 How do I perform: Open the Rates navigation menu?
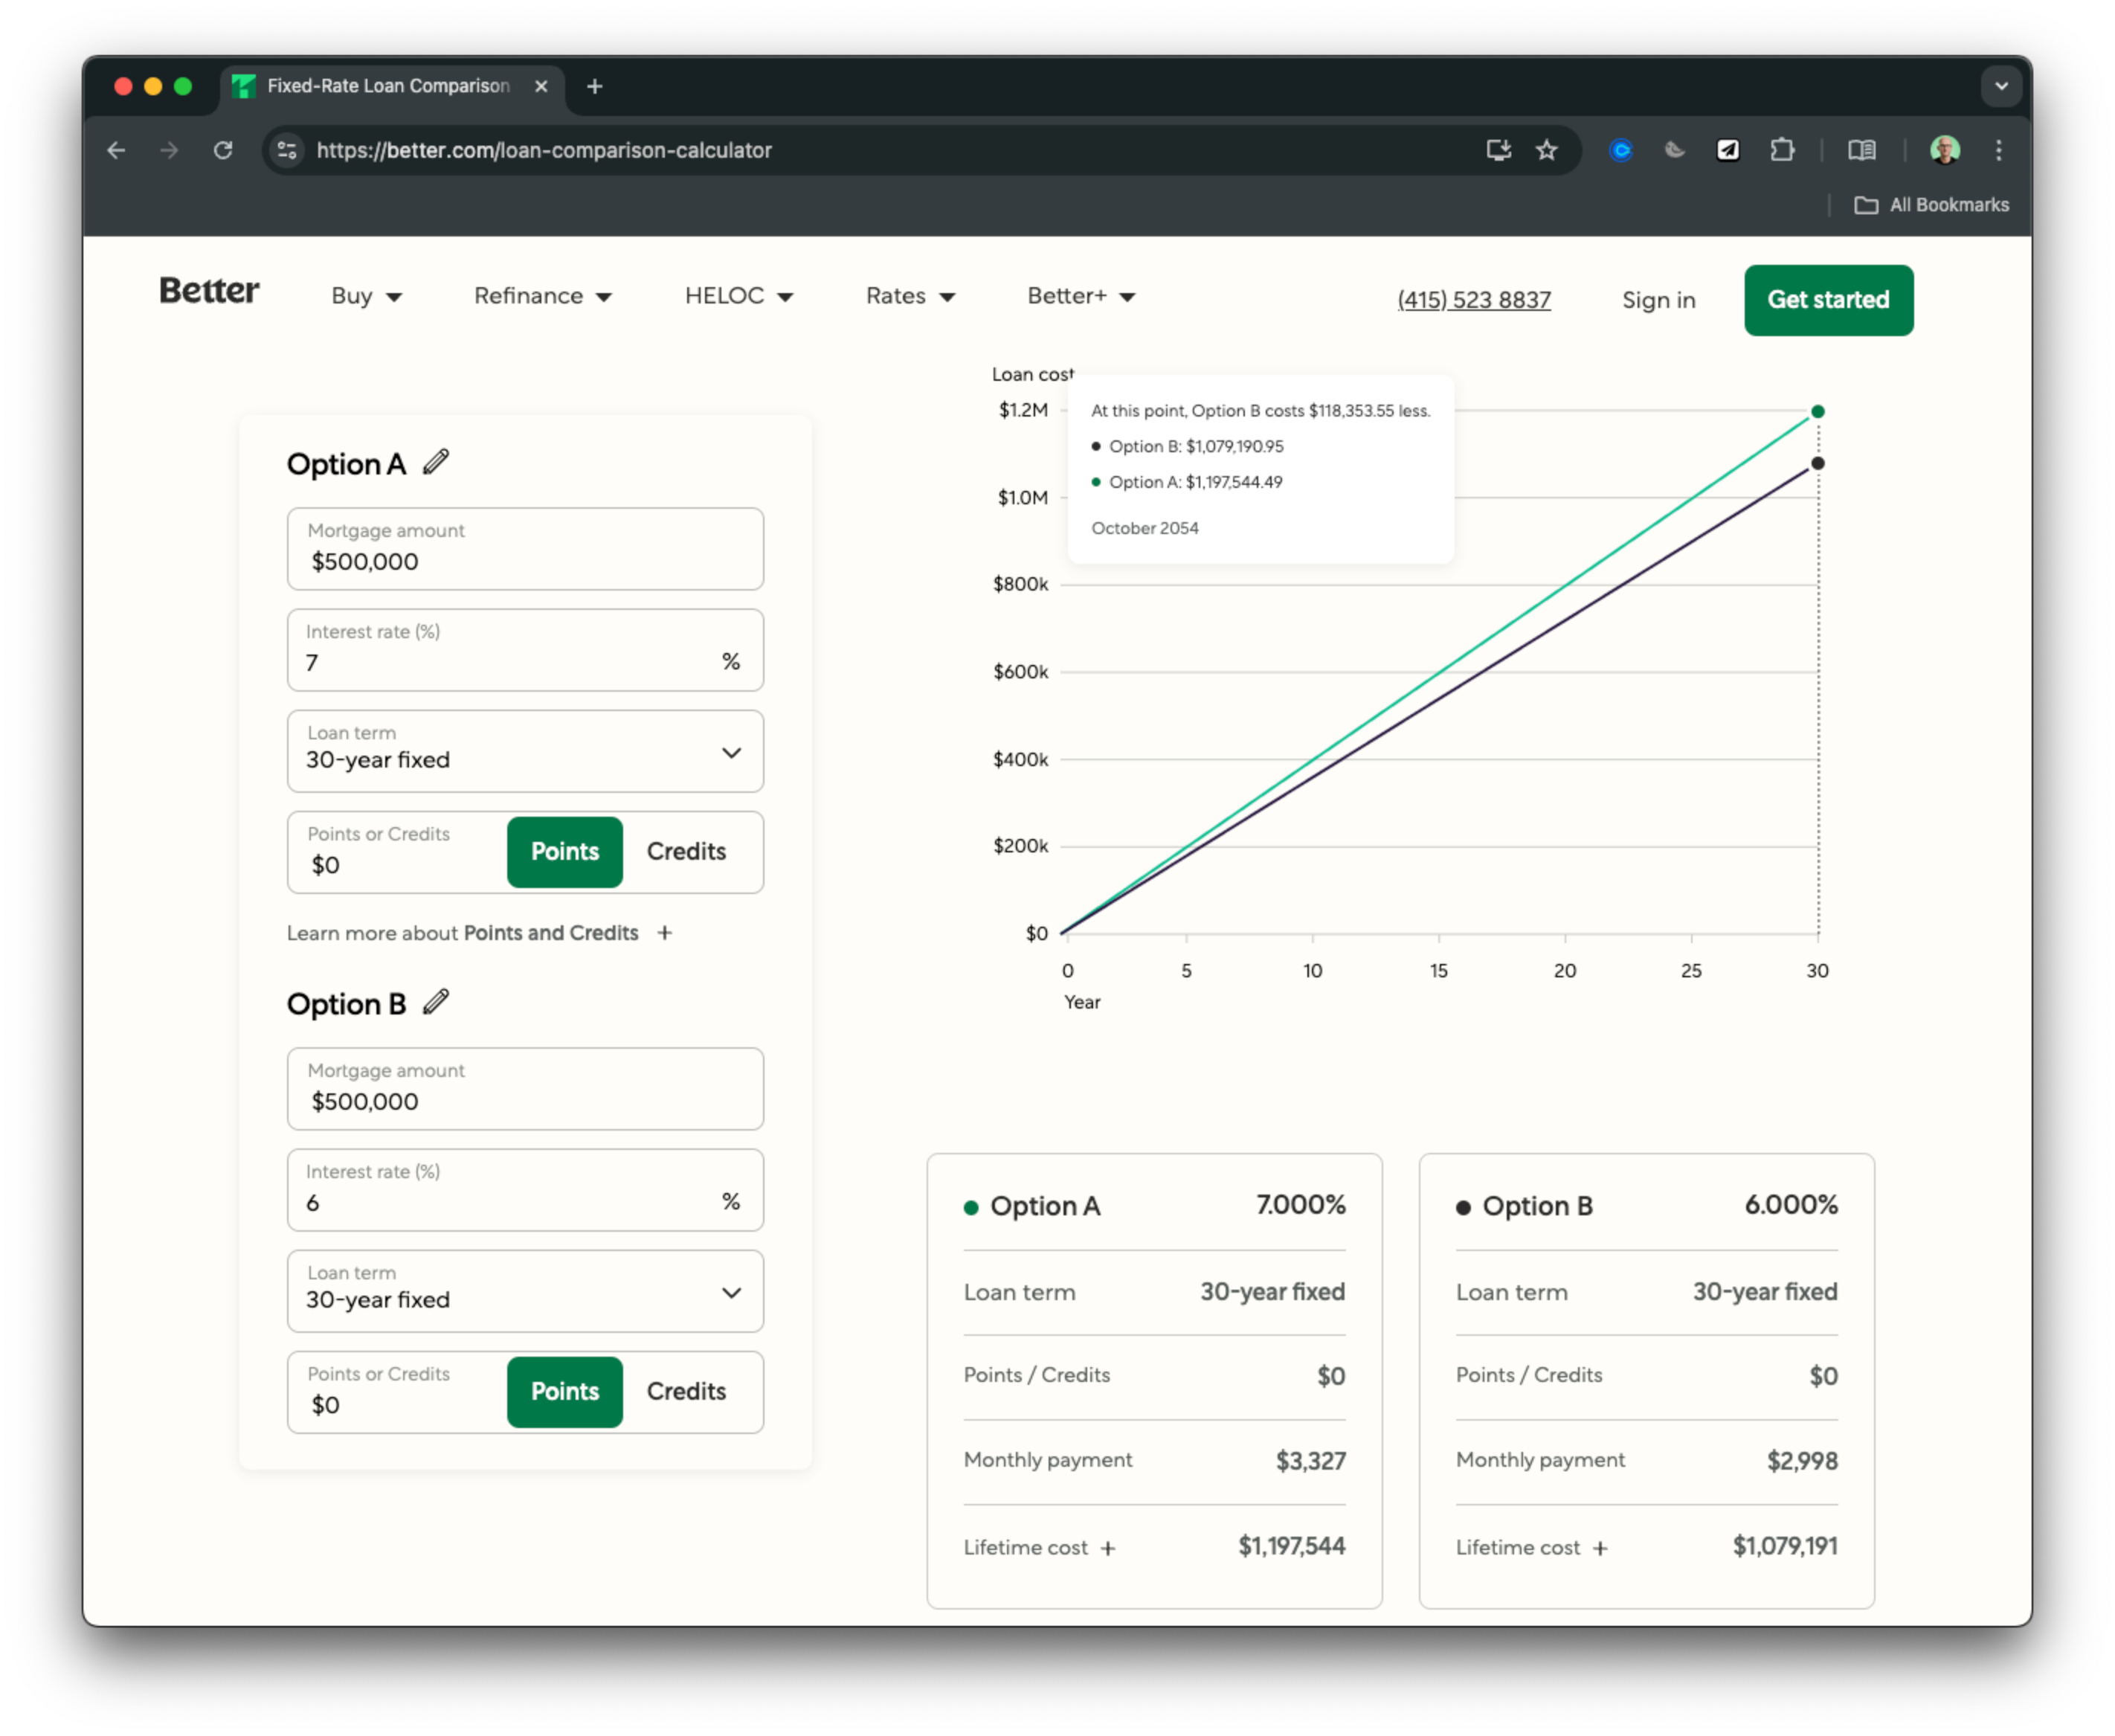tap(909, 296)
